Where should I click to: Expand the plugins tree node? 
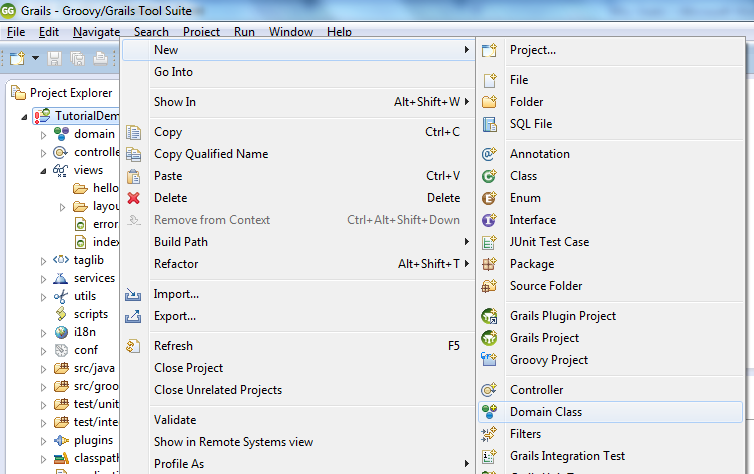[x=43, y=441]
